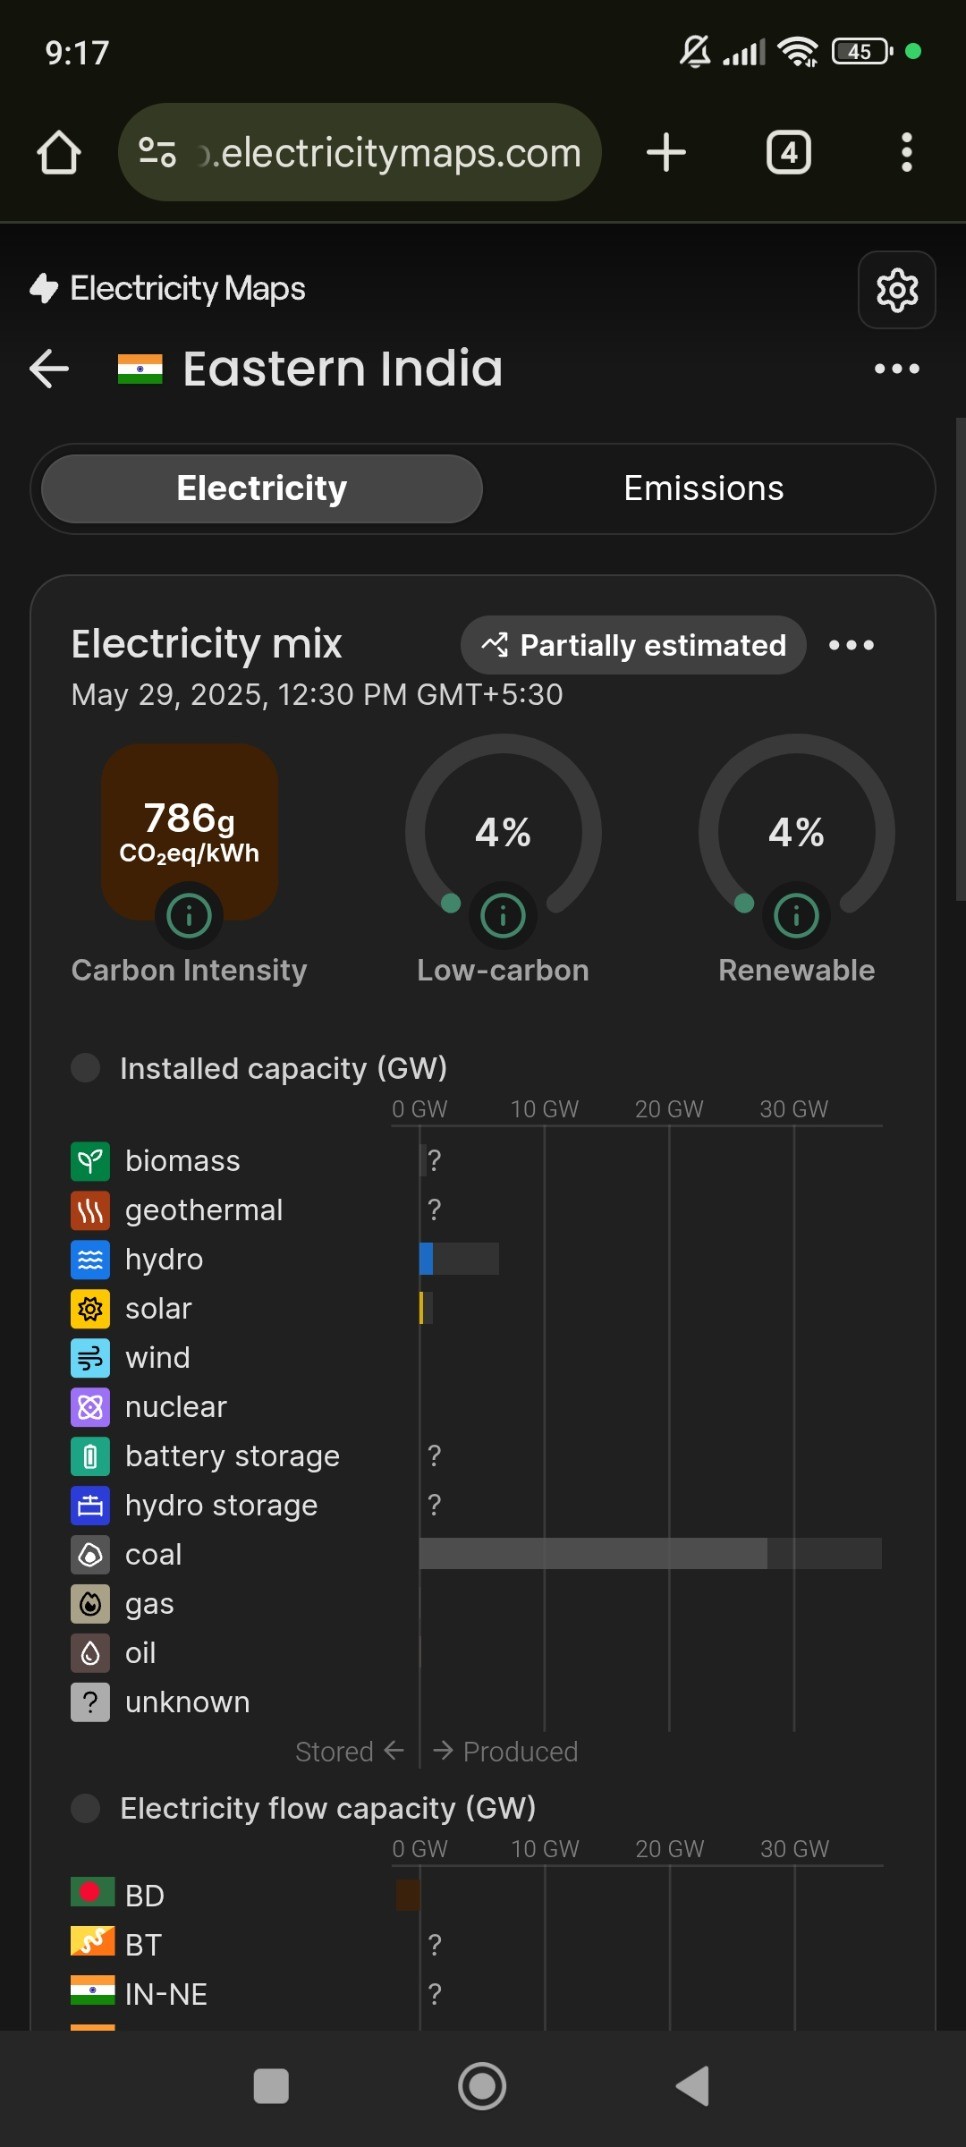The image size is (966, 2147).
Task: Toggle Electricity flow capacity (GW) dot
Action: (86, 1807)
